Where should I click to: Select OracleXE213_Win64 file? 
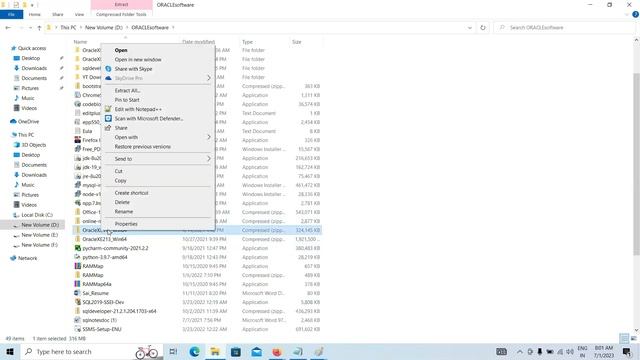coord(104,239)
